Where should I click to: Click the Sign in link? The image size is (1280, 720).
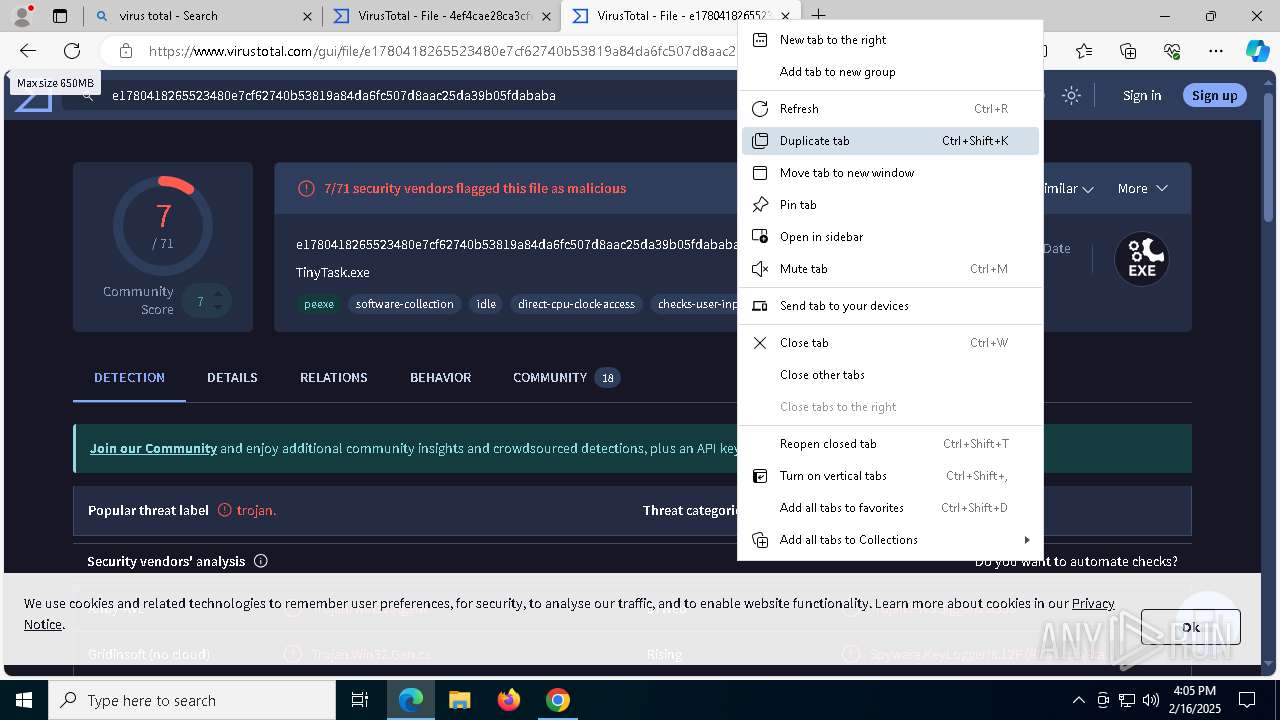[1142, 95]
